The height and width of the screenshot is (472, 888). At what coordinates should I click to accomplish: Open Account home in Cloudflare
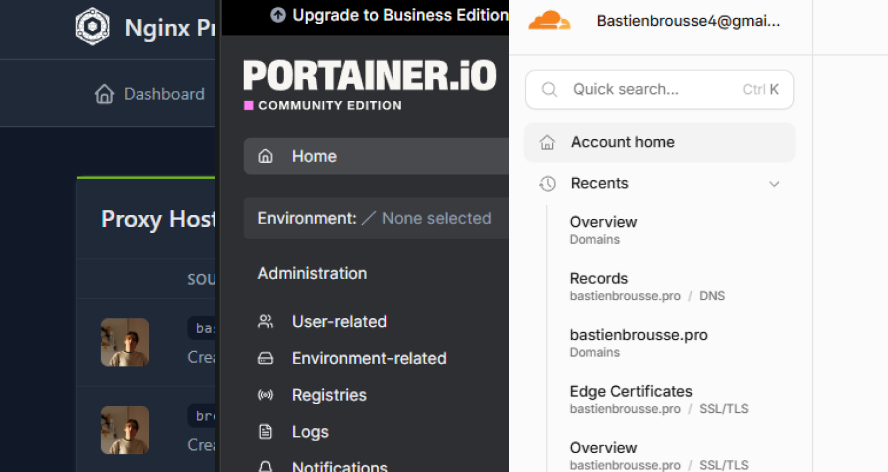659,142
